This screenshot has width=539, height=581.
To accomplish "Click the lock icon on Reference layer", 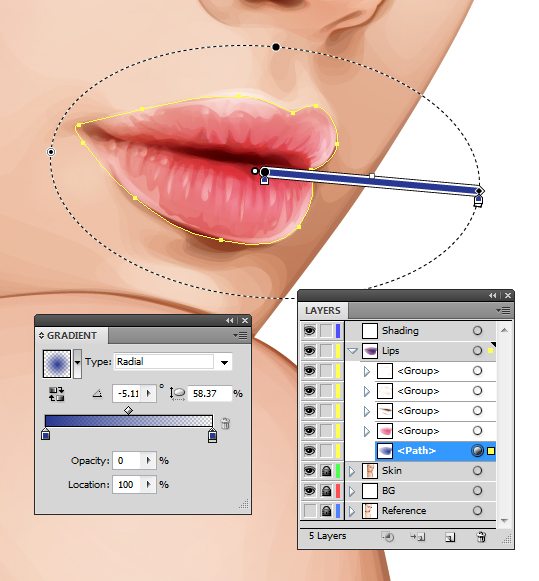I will [x=326, y=511].
